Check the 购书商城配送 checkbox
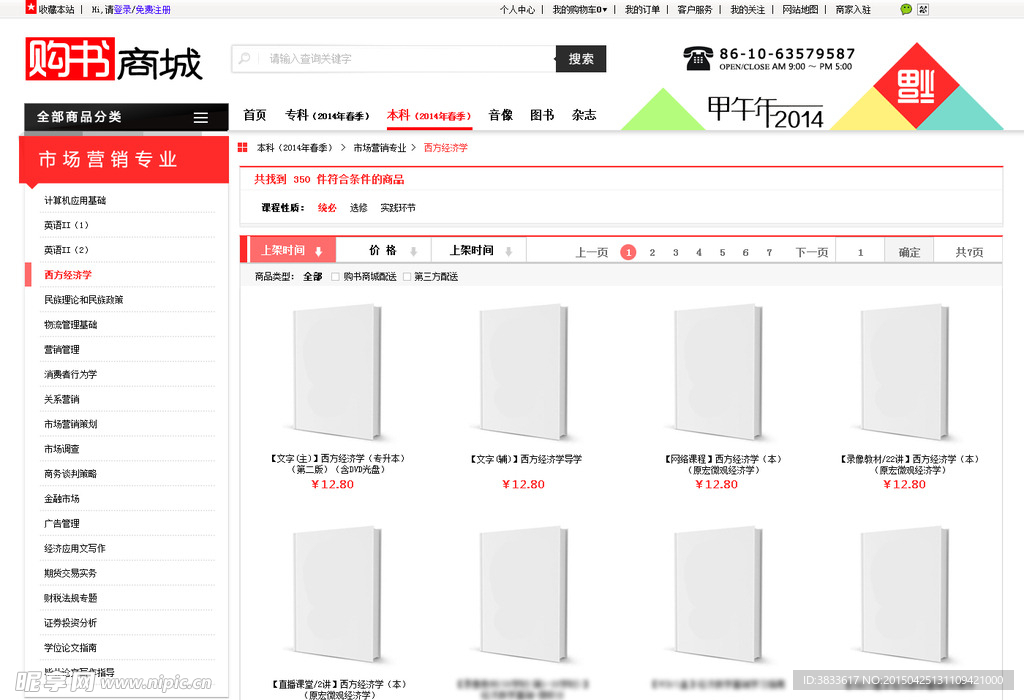Image resolution: width=1024 pixels, height=700 pixels. click(x=336, y=277)
